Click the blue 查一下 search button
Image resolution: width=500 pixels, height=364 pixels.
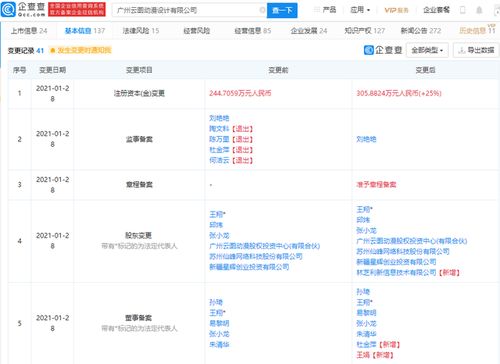click(282, 10)
